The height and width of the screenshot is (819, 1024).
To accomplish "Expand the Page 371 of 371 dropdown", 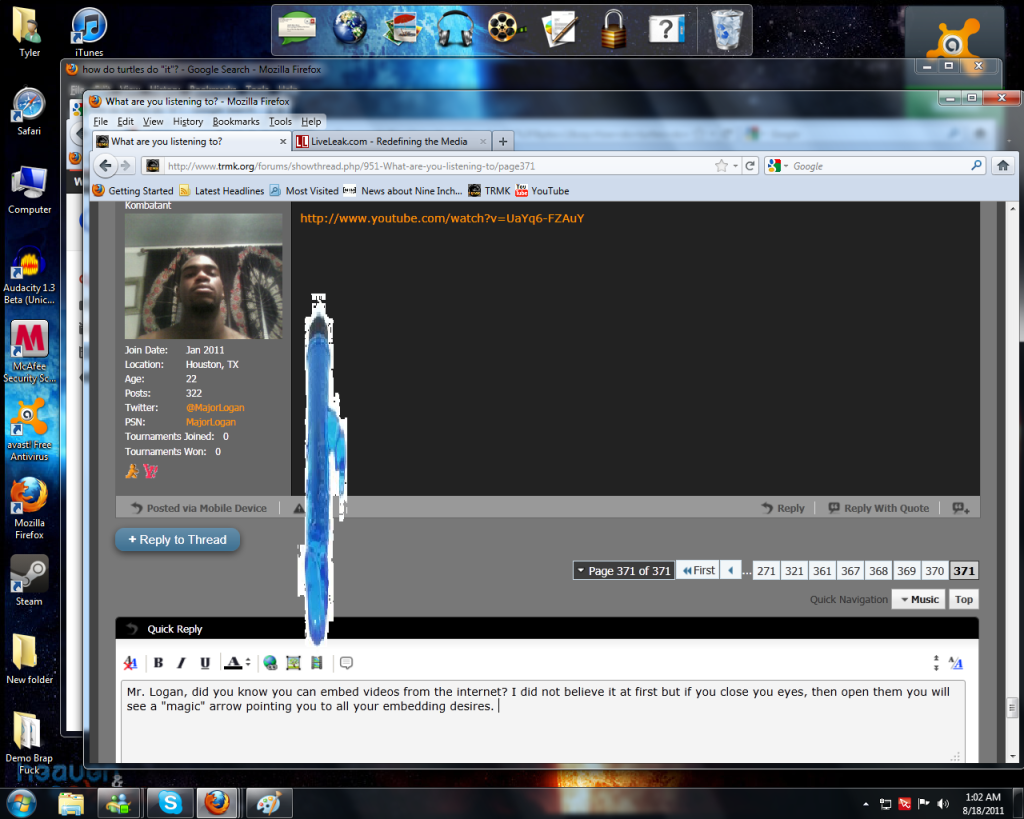I will click(622, 571).
